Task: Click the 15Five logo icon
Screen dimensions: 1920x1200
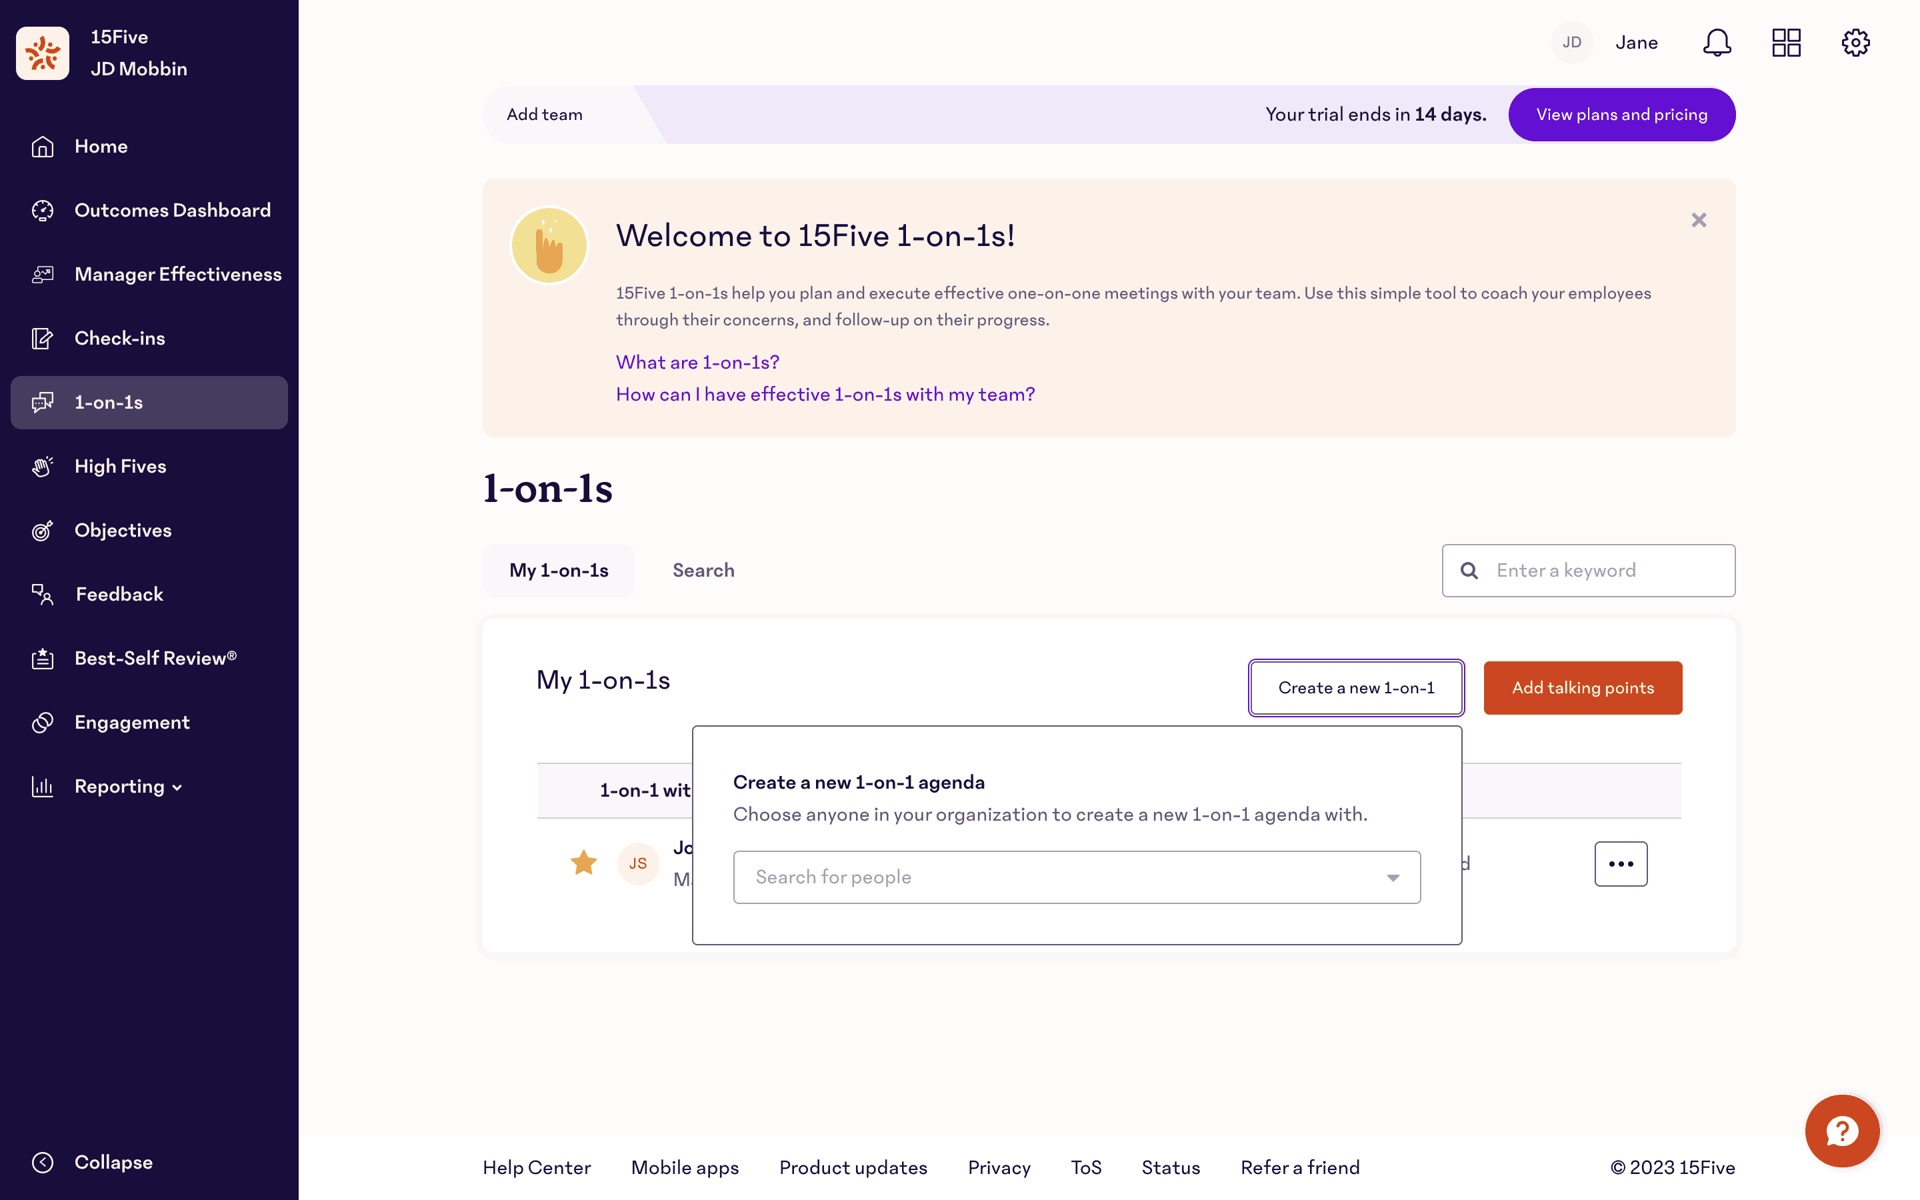Action: click(x=42, y=53)
